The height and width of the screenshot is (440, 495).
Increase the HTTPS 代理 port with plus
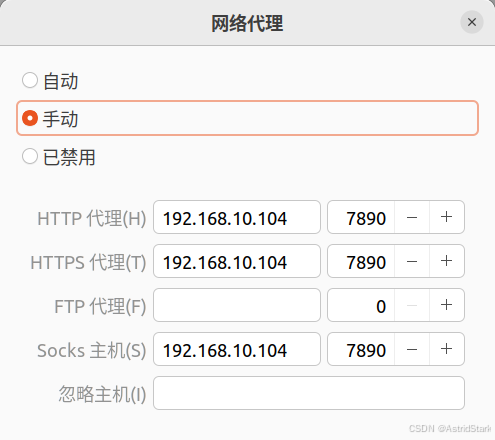point(447,261)
